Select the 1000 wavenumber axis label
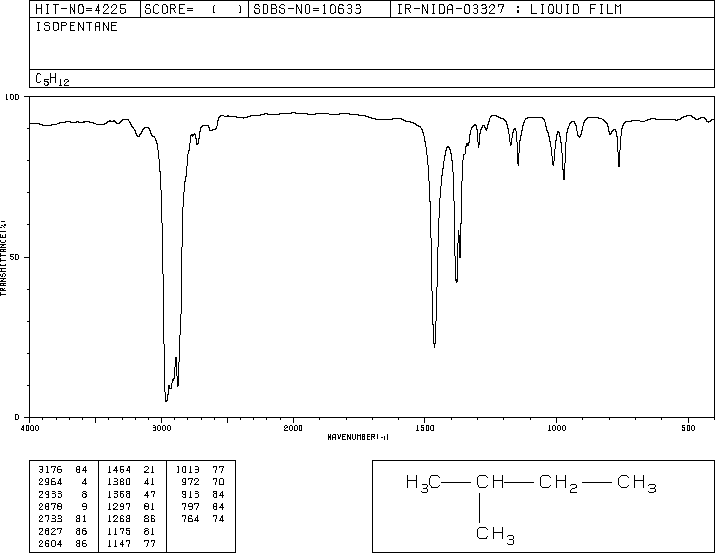The width and height of the screenshot is (715, 553). tap(556, 428)
